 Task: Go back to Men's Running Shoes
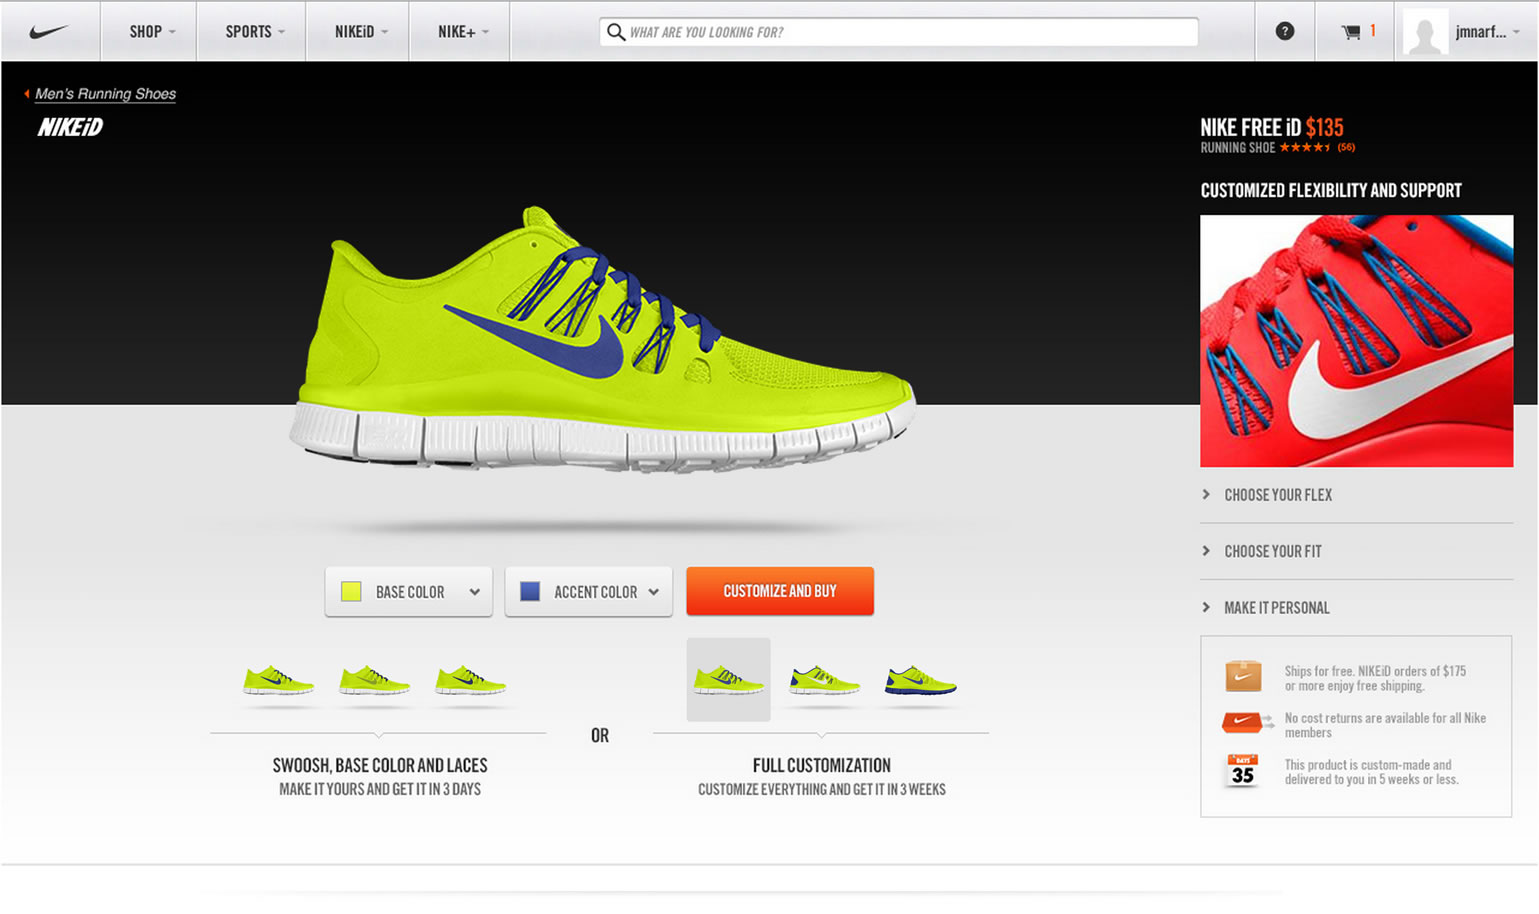pyautogui.click(x=105, y=94)
